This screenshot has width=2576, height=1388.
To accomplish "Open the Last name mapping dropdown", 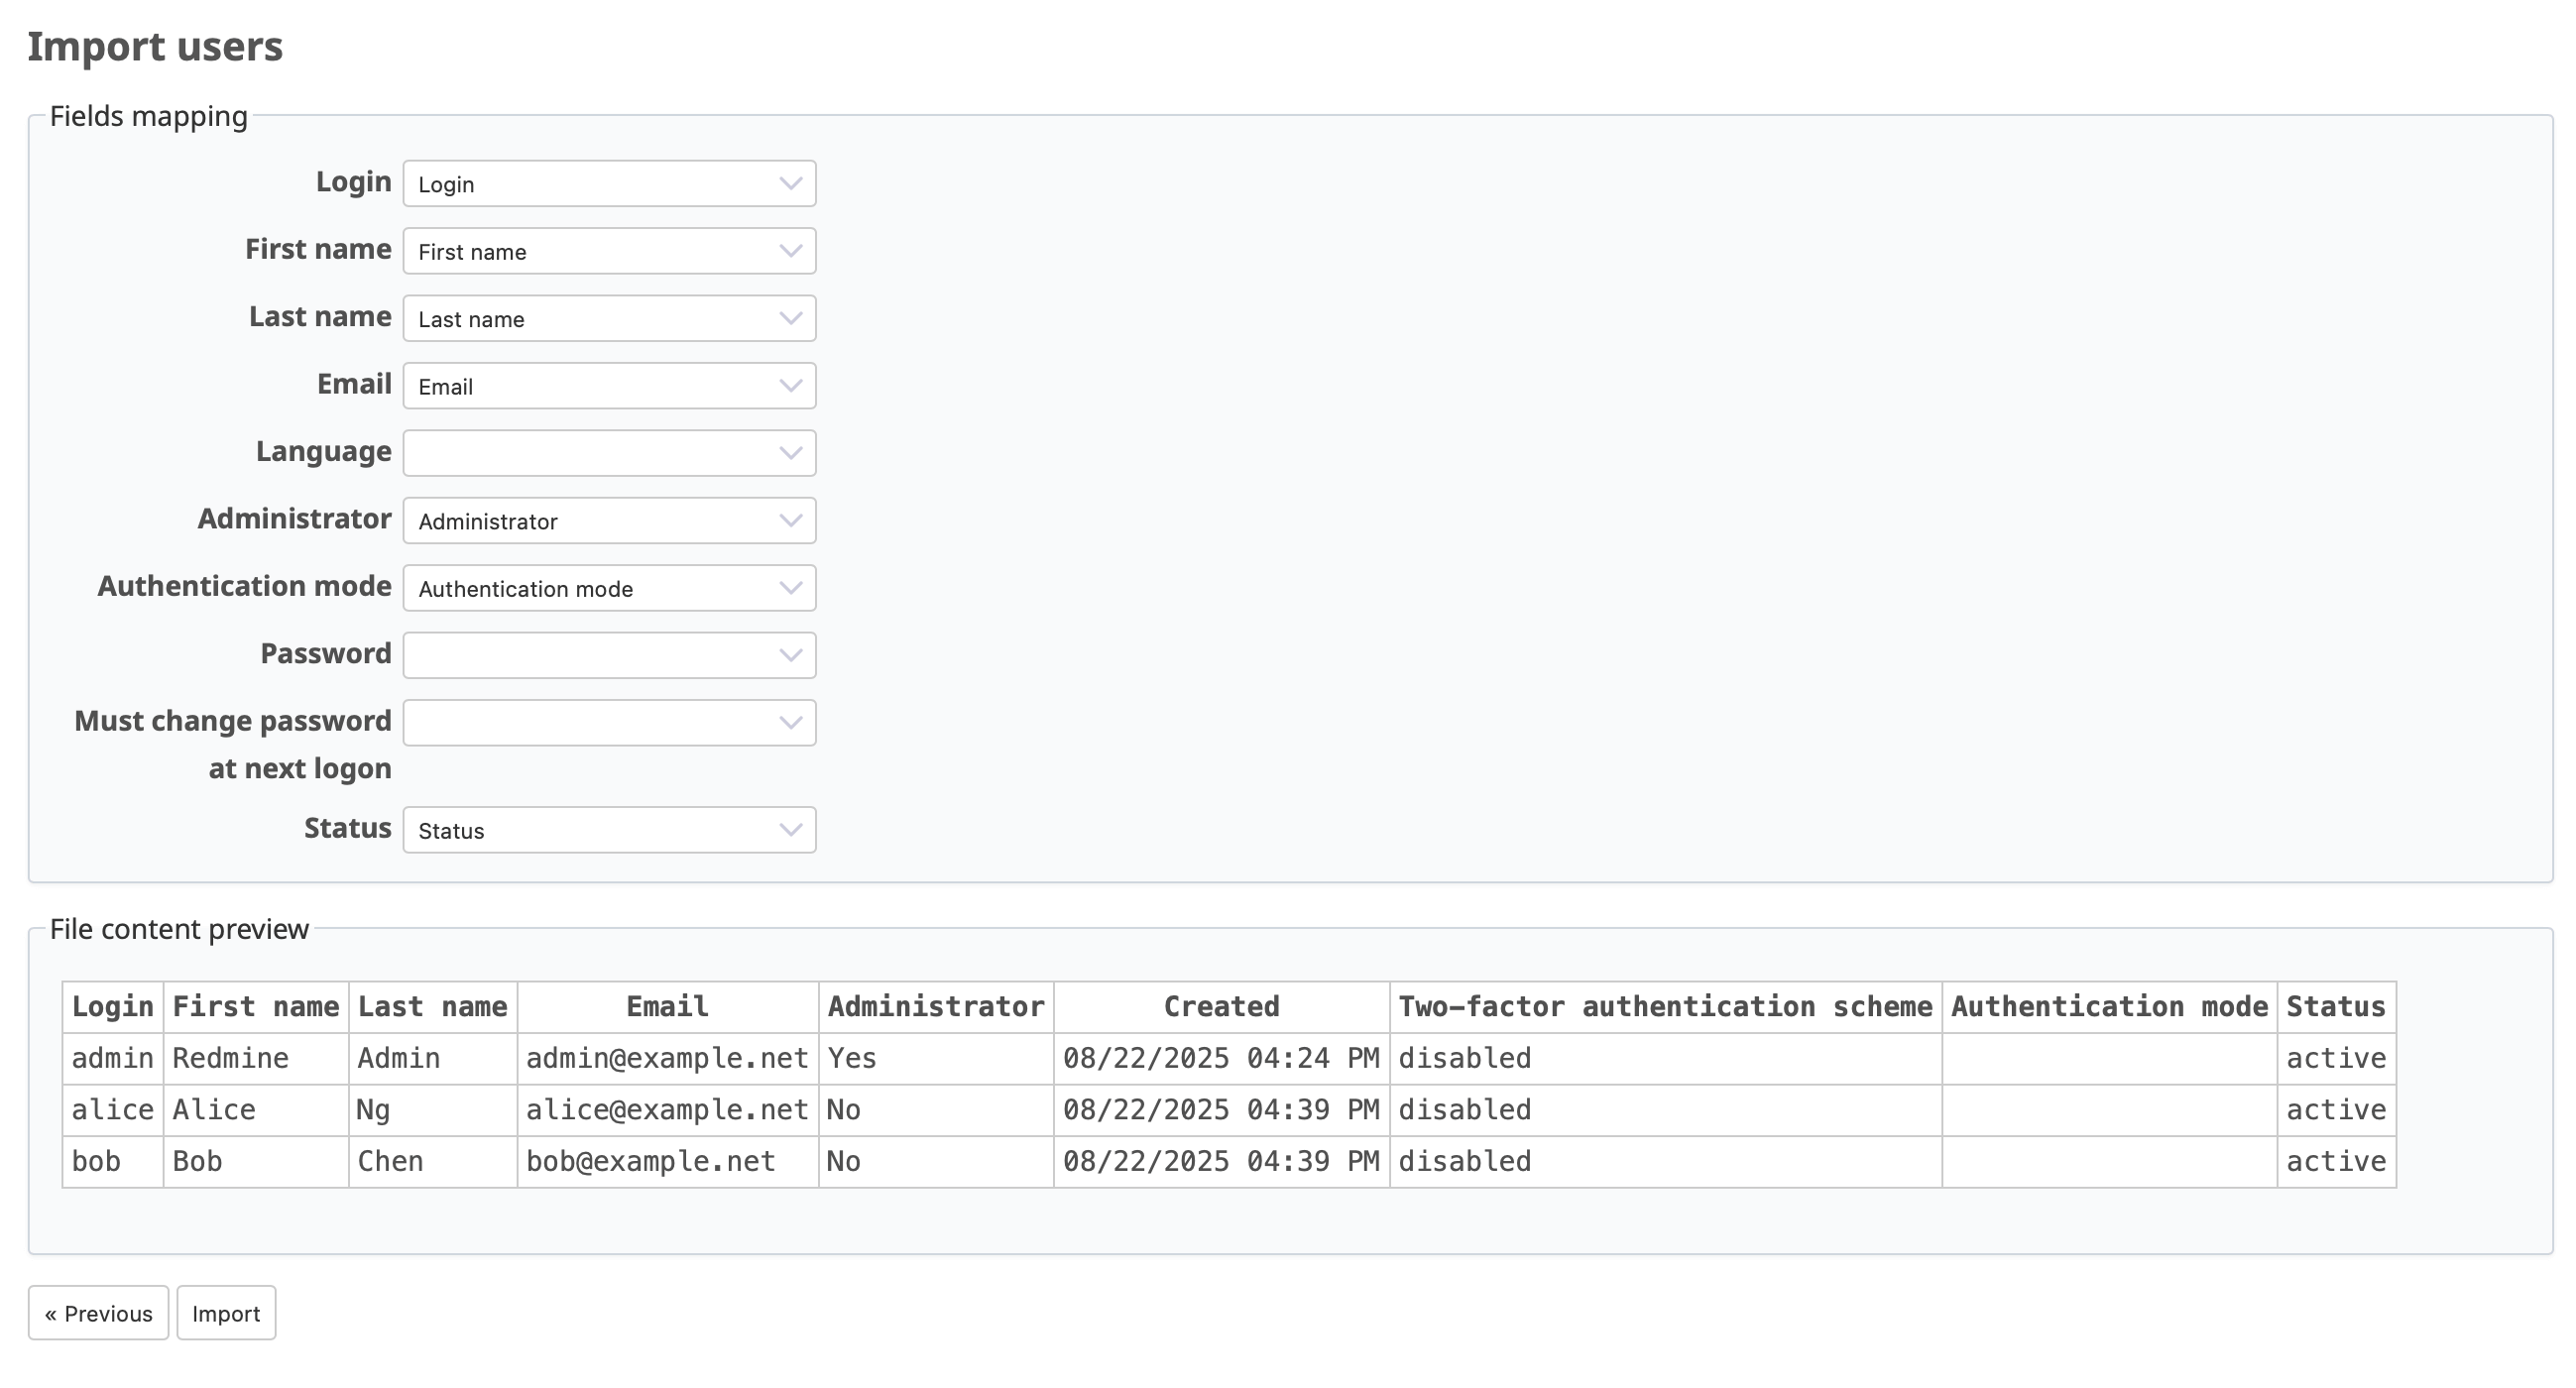I will point(609,319).
